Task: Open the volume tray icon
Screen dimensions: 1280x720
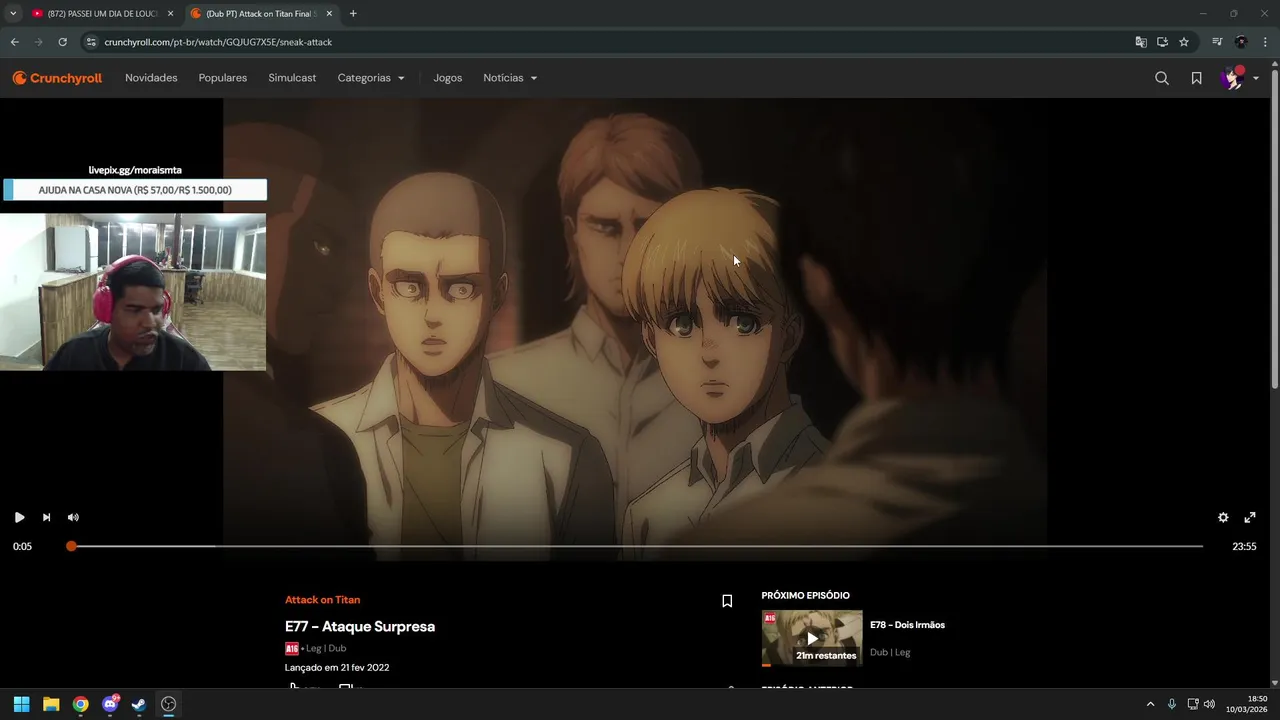Action: tap(1209, 704)
